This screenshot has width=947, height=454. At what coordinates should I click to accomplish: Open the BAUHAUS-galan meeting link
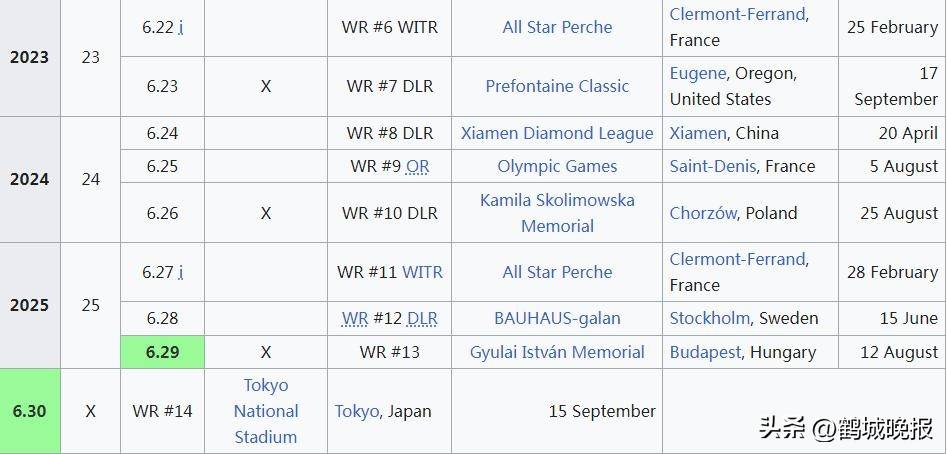pyautogui.click(x=557, y=318)
